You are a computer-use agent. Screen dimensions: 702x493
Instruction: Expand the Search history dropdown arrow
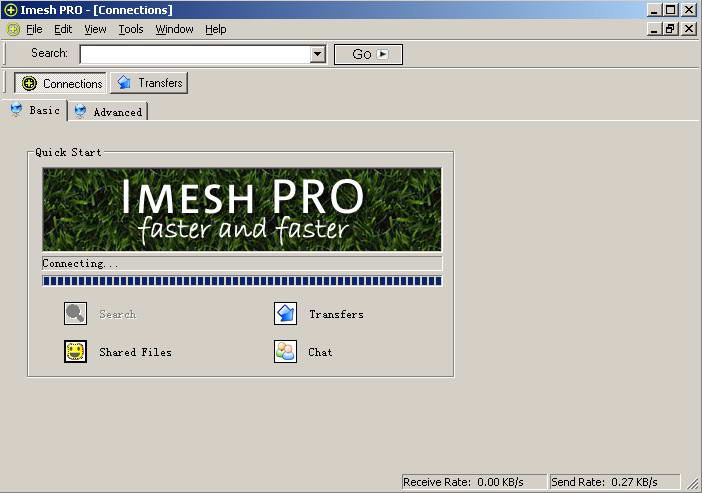pyautogui.click(x=317, y=54)
